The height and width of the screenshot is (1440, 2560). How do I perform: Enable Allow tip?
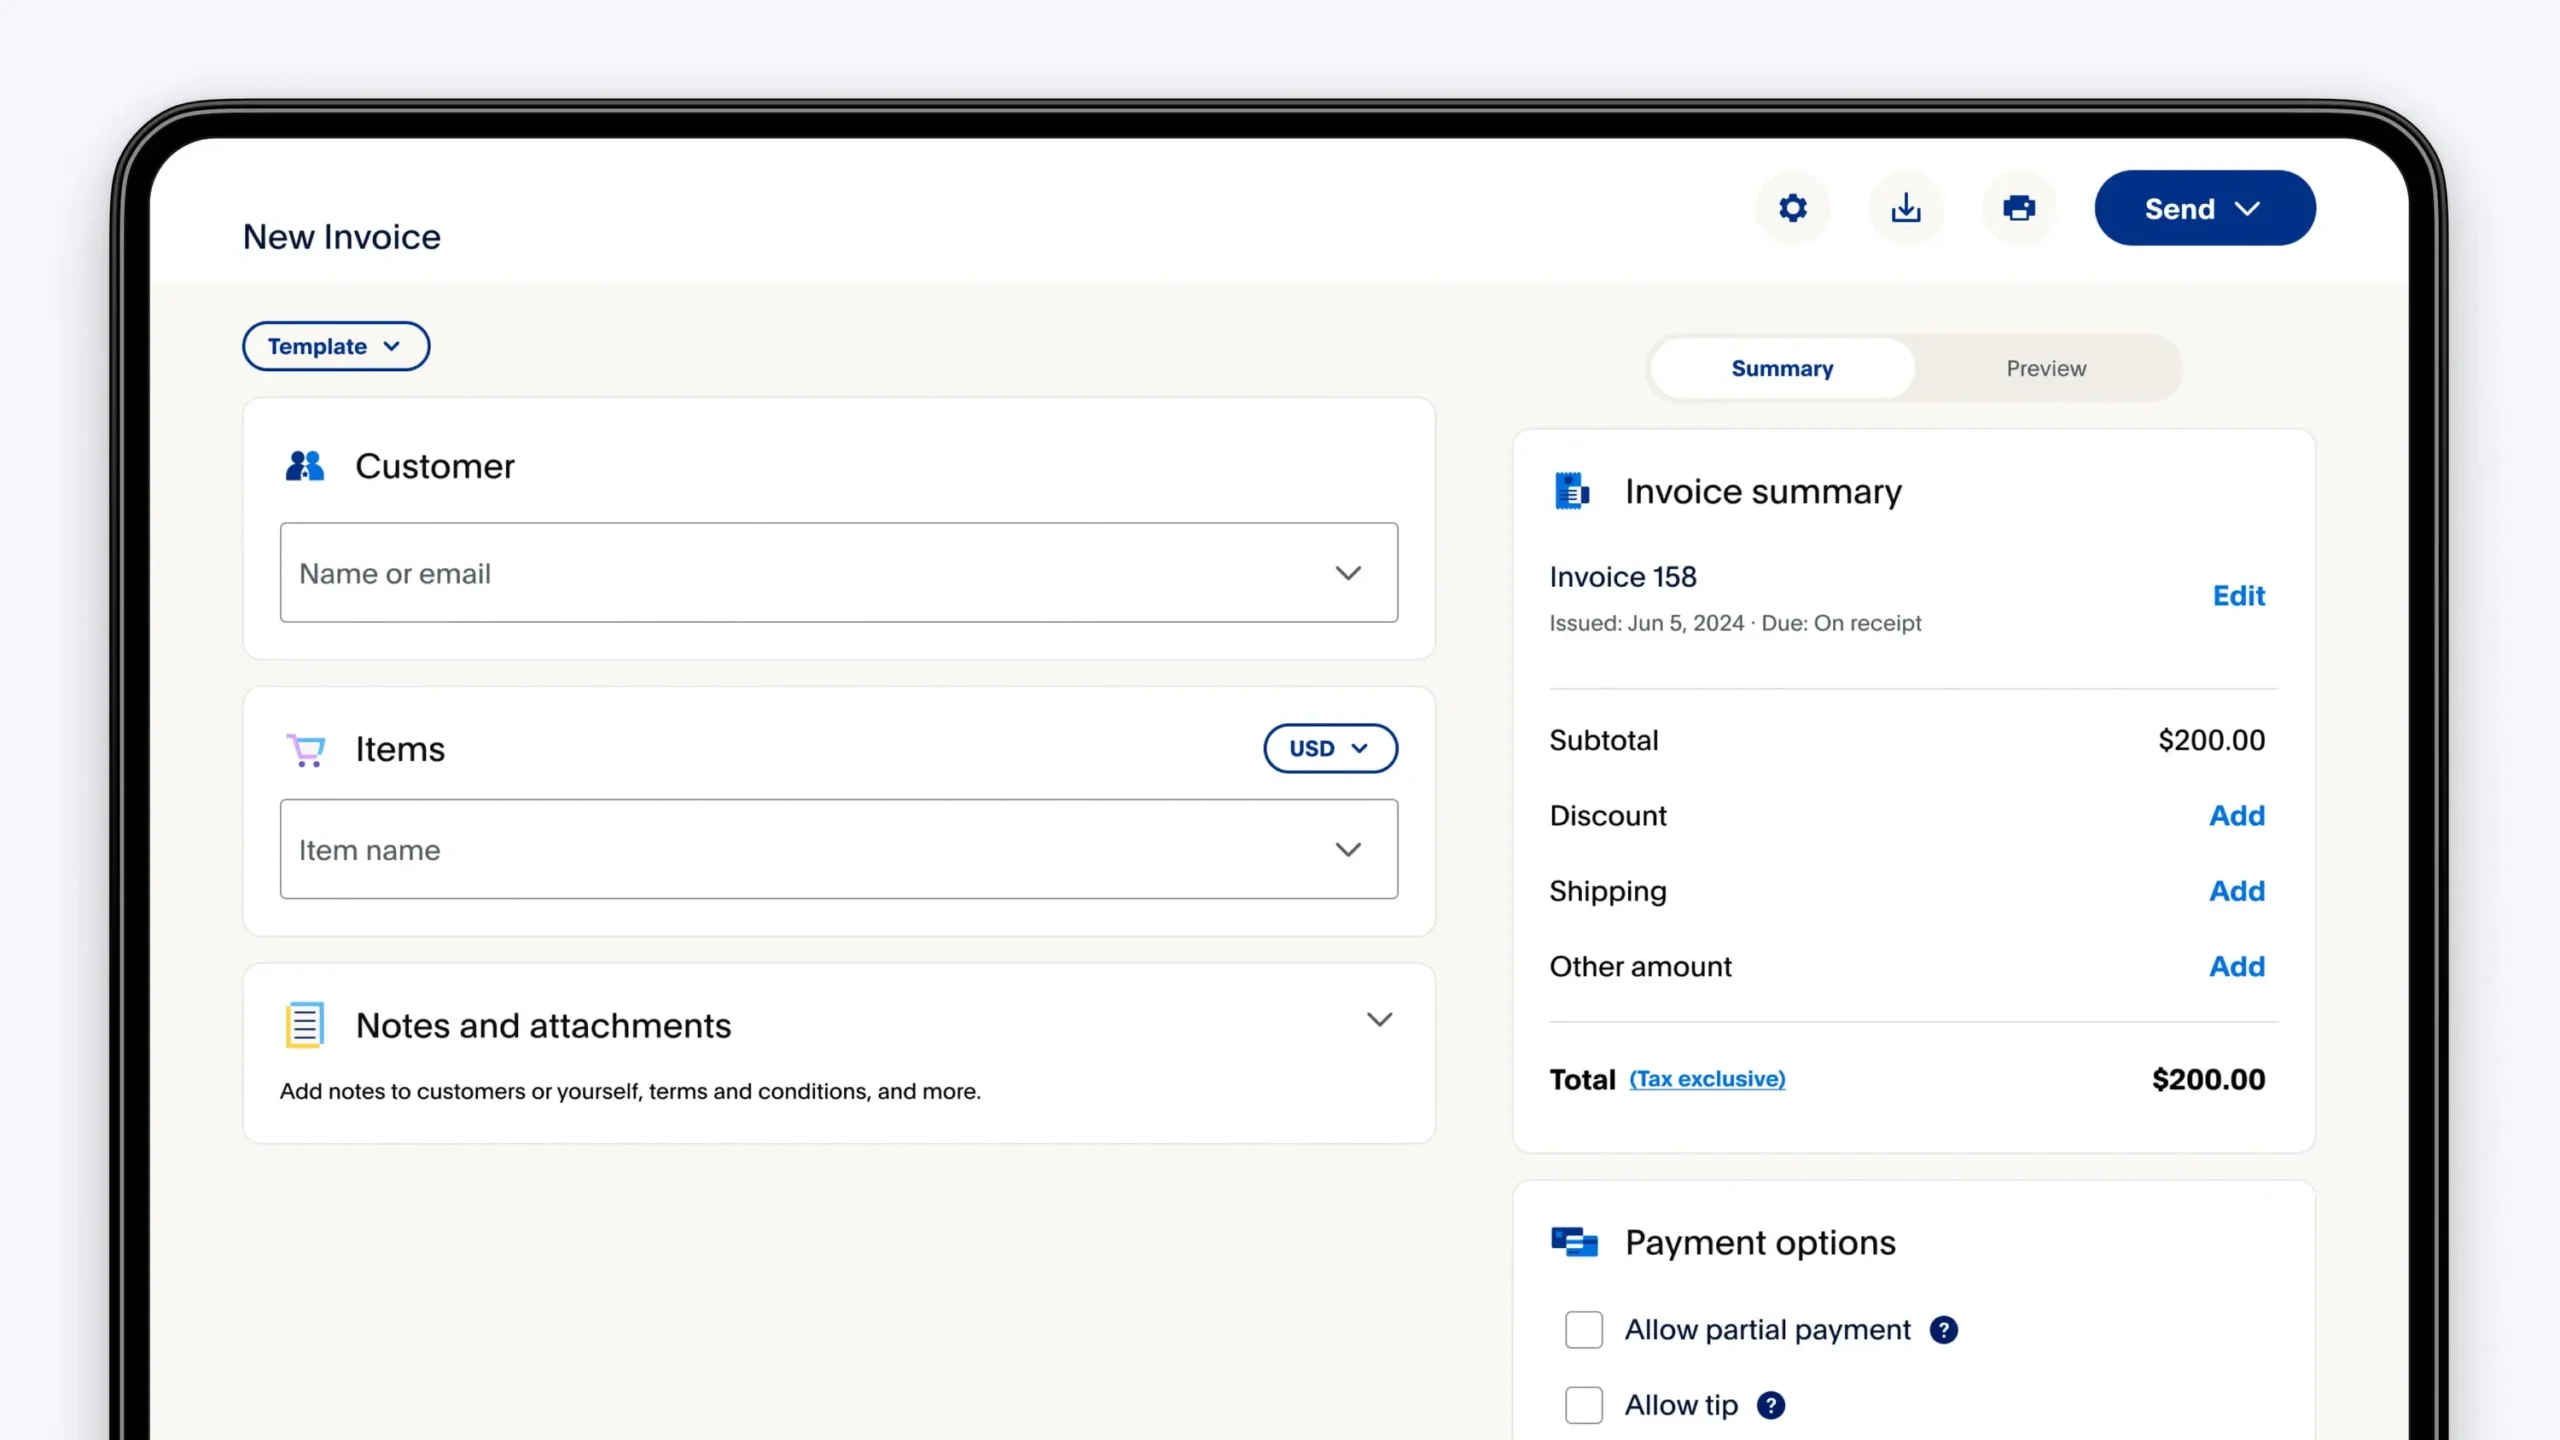(x=1583, y=1404)
